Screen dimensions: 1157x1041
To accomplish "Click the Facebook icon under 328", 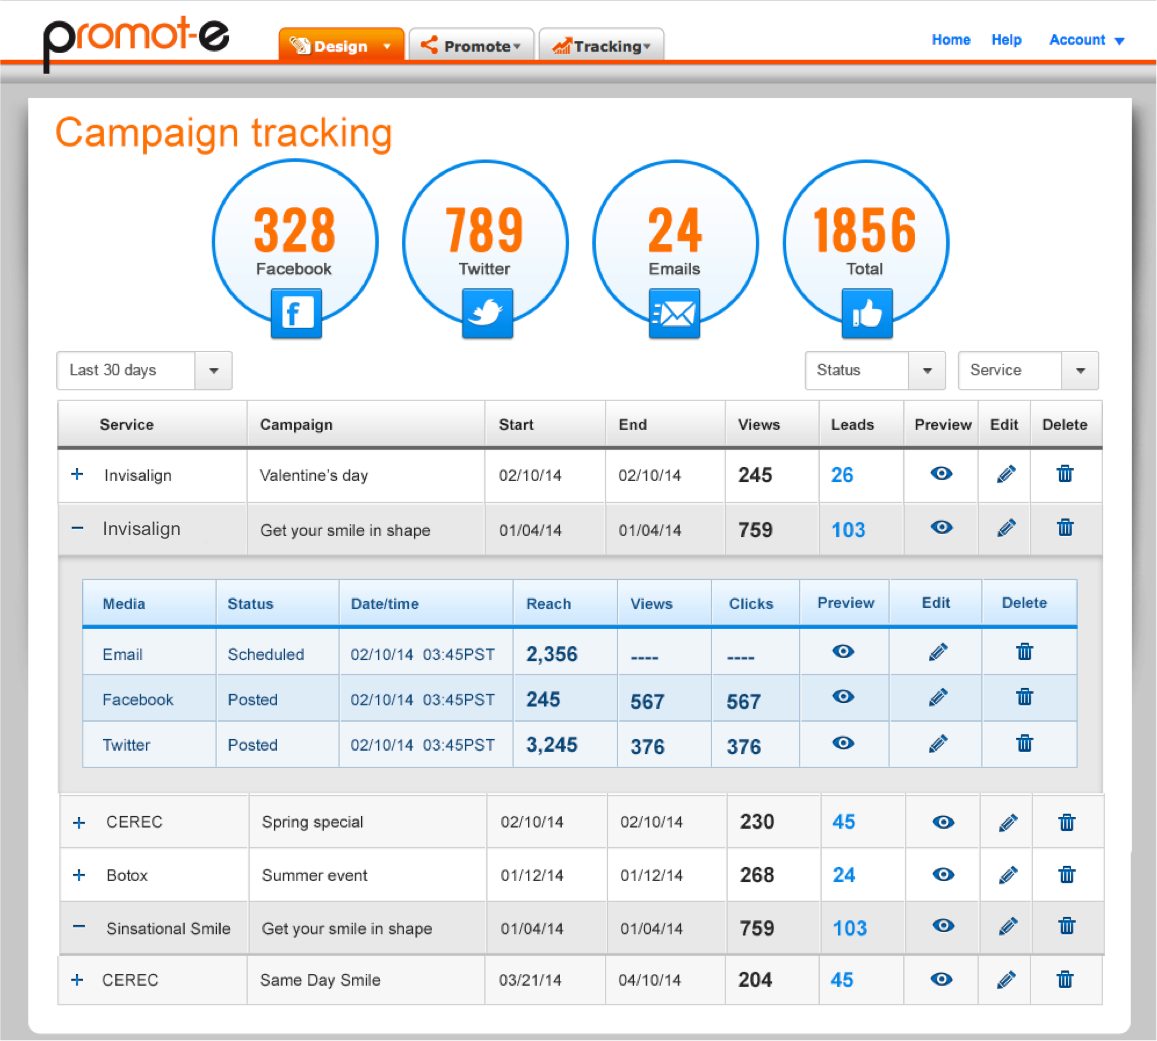I will [296, 314].
